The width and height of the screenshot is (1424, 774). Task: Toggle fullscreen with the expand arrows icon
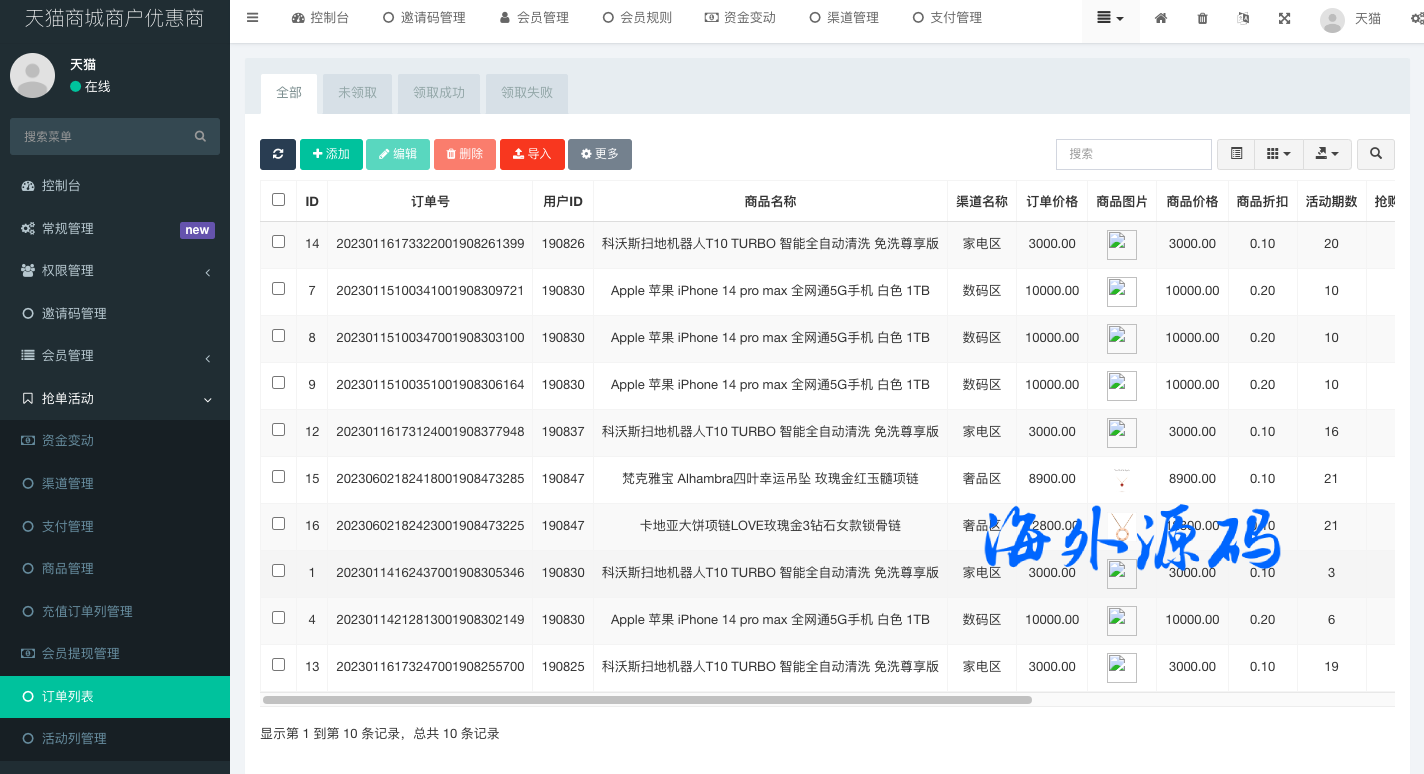[x=1284, y=18]
